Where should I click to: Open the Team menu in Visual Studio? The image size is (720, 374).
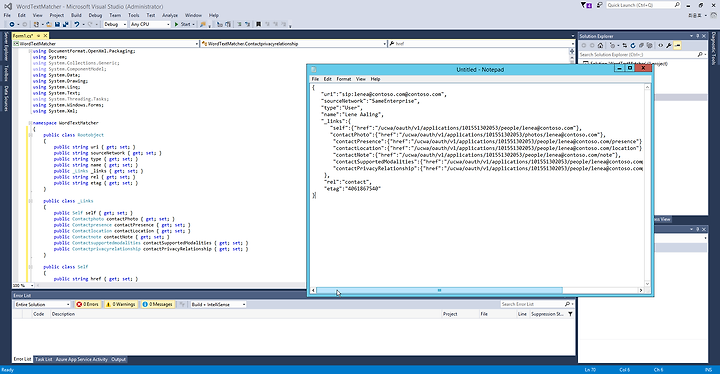click(115, 15)
